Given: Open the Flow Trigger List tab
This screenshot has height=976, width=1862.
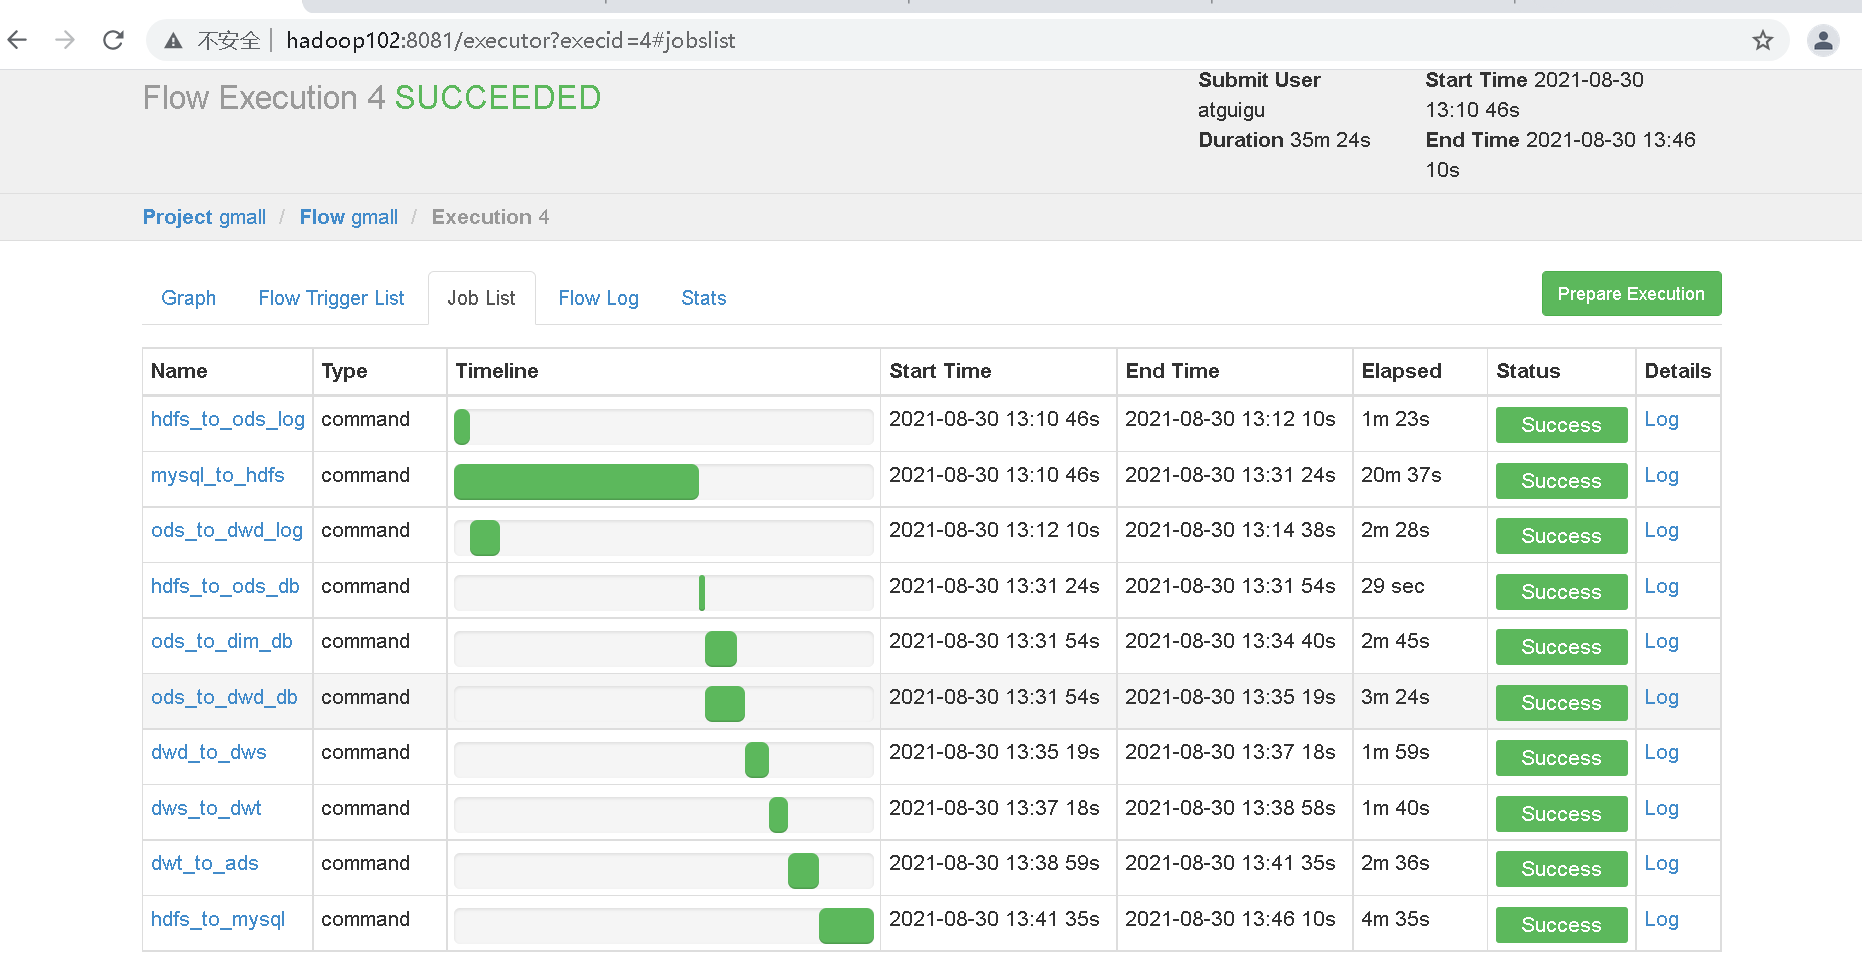Looking at the screenshot, I should click(331, 298).
